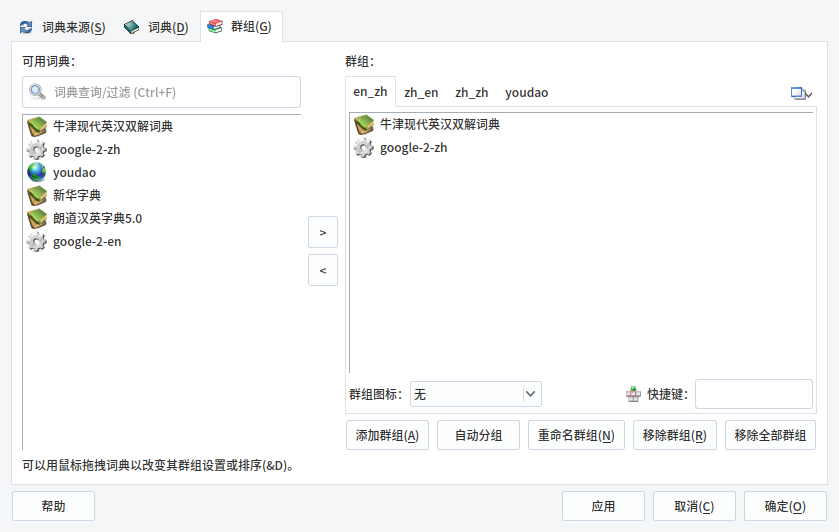Image resolution: width=839 pixels, height=532 pixels.
Task: Confirm with 确定(O) button
Action: tap(785, 506)
